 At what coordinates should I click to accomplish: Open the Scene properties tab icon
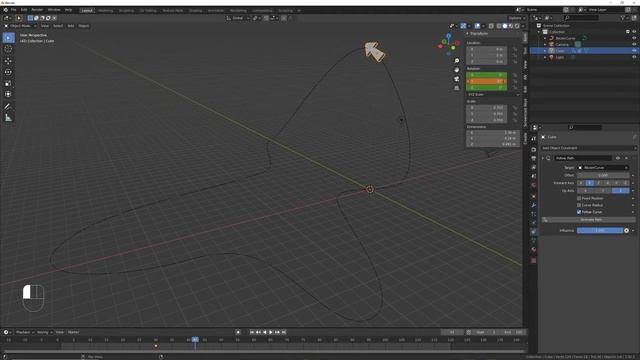(x=533, y=176)
